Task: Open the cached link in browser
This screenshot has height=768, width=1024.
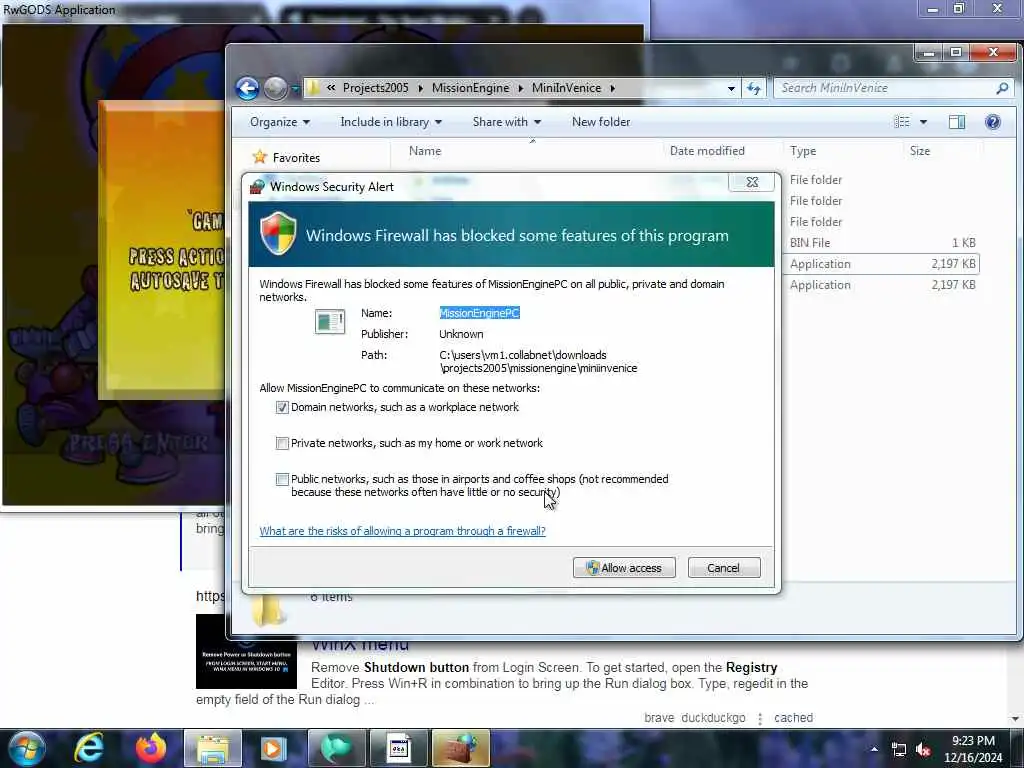Action: [x=793, y=718]
